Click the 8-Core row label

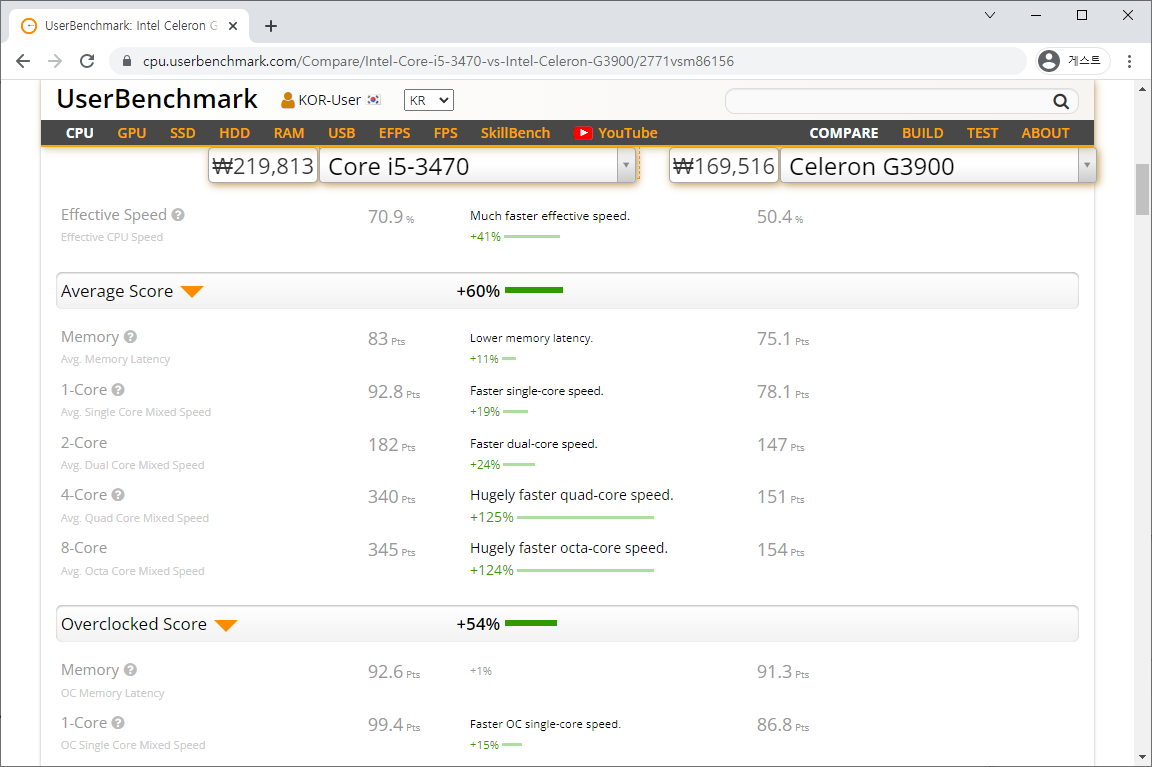[x=84, y=547]
